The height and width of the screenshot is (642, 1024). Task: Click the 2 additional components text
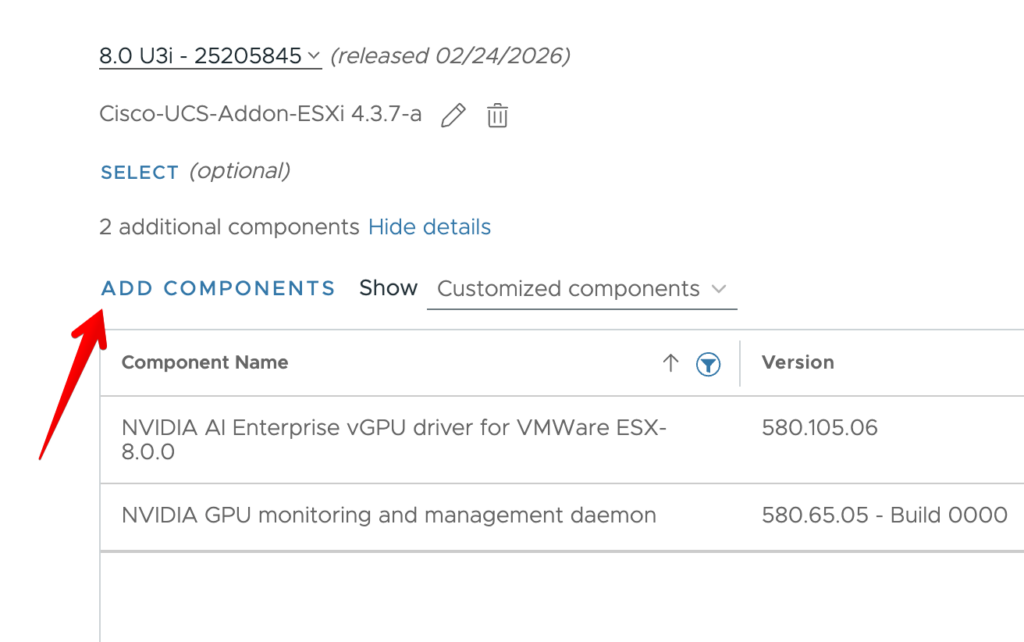click(x=229, y=227)
